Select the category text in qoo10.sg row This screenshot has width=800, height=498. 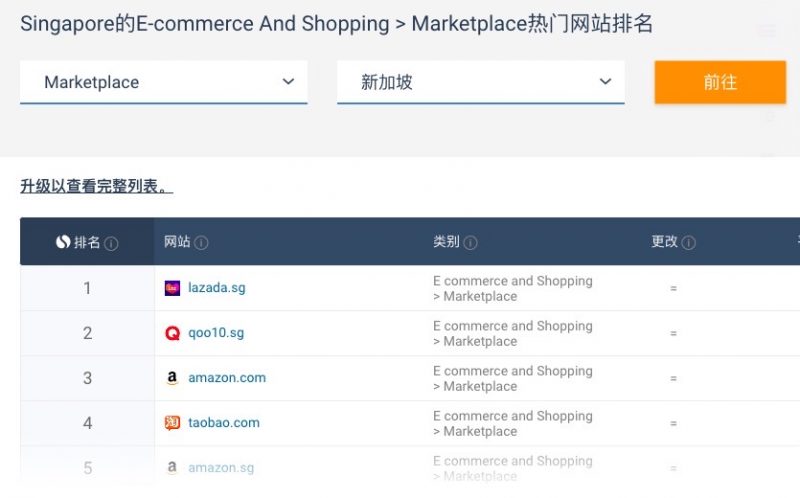tap(513, 333)
